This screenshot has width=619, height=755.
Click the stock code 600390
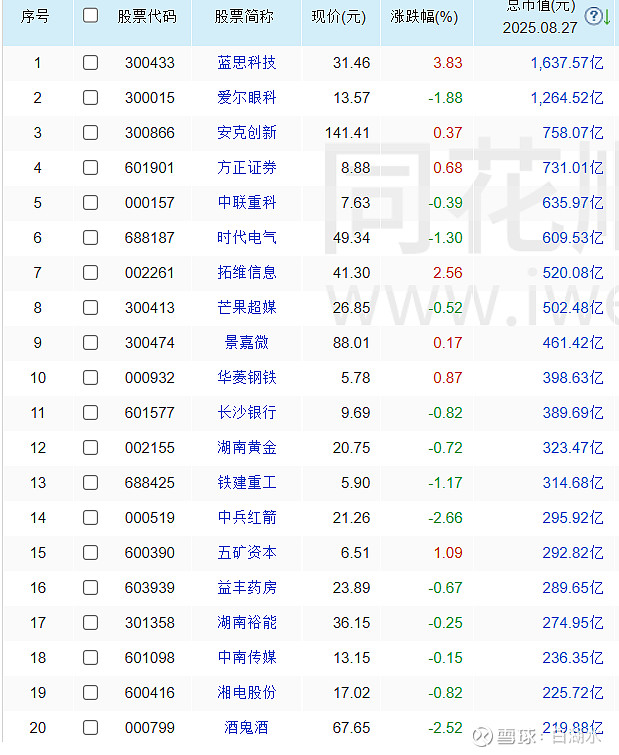pos(150,553)
